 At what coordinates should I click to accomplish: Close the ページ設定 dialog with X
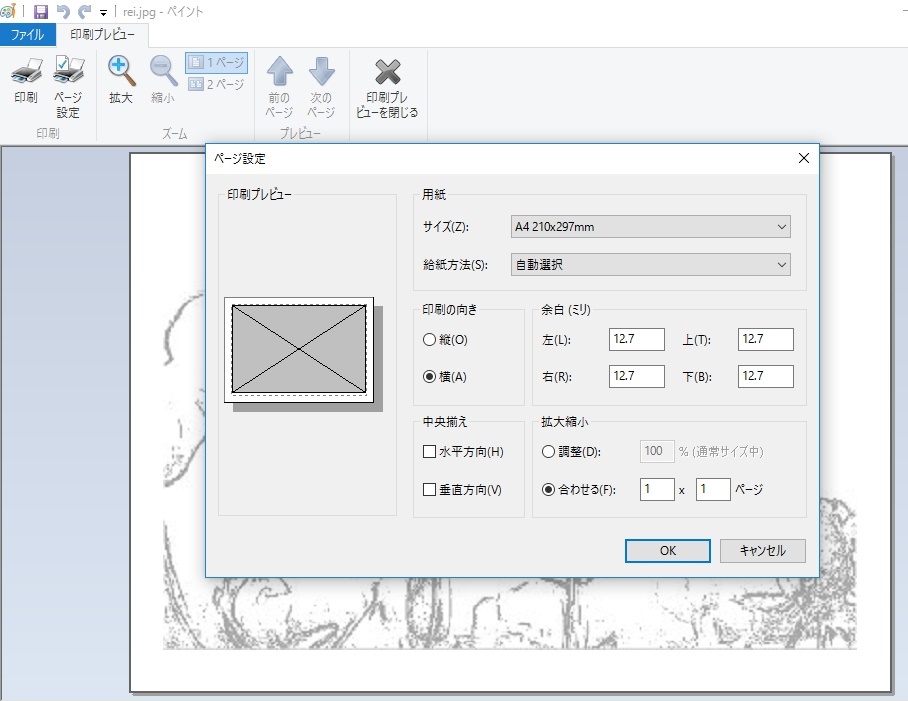(x=804, y=158)
